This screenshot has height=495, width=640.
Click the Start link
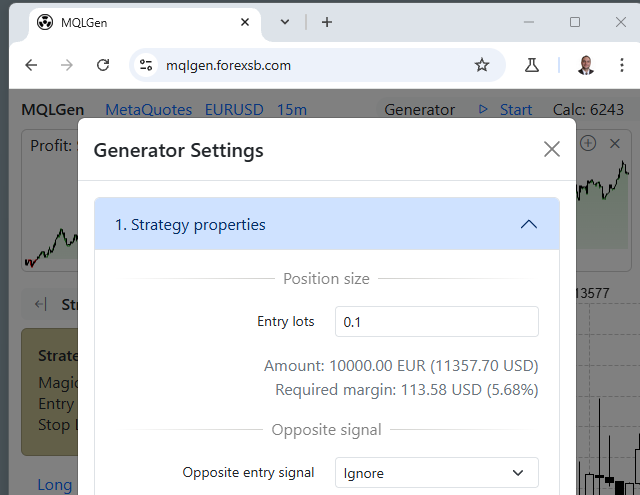(516, 109)
